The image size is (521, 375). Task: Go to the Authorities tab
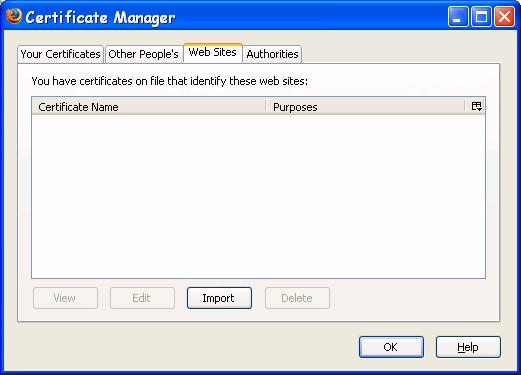tap(272, 54)
